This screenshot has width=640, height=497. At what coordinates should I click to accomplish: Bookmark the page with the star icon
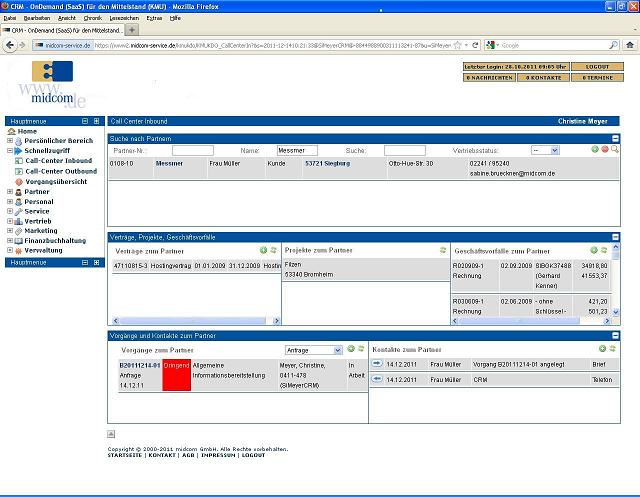(458, 45)
